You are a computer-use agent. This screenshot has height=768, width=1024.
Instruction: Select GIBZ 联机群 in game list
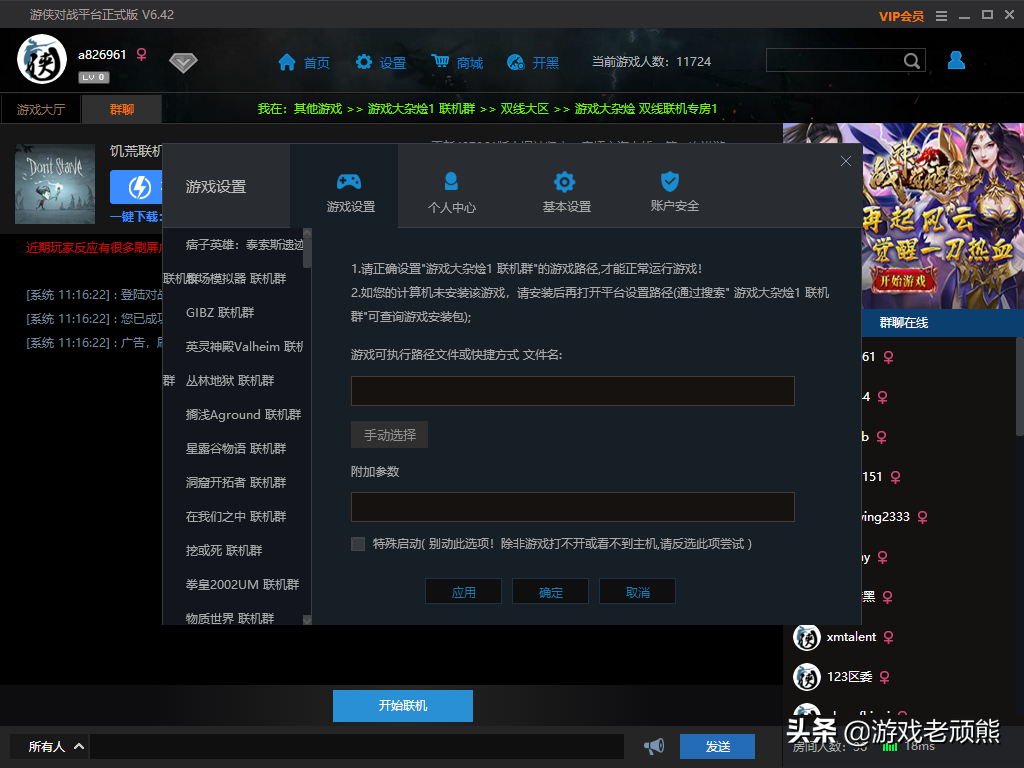(220, 313)
